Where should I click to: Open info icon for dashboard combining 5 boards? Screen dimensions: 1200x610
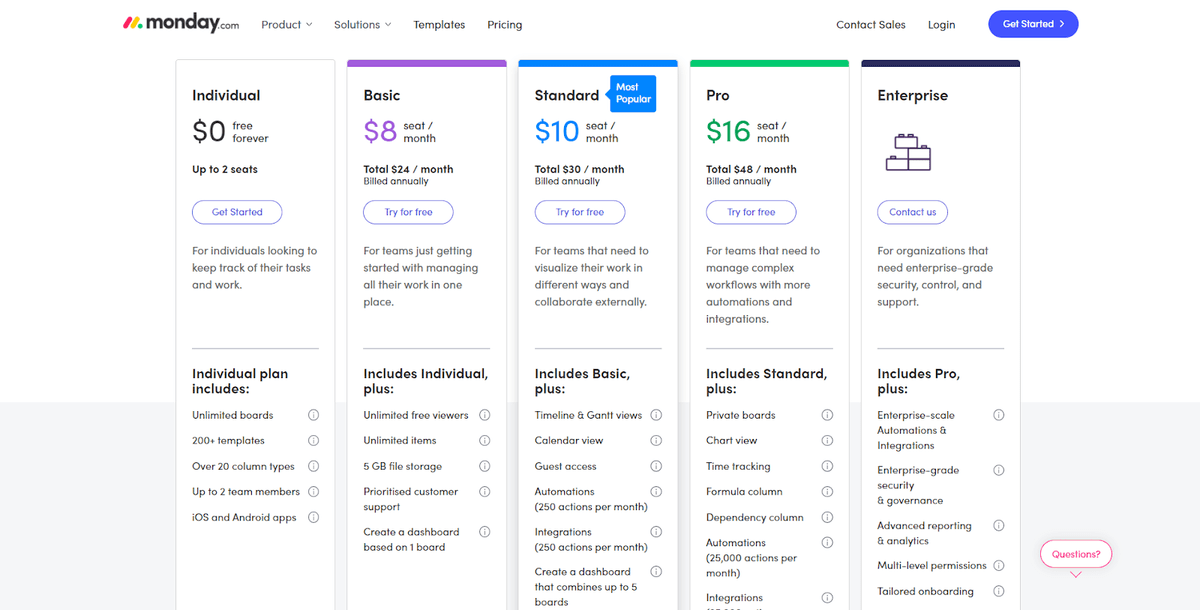coord(656,572)
